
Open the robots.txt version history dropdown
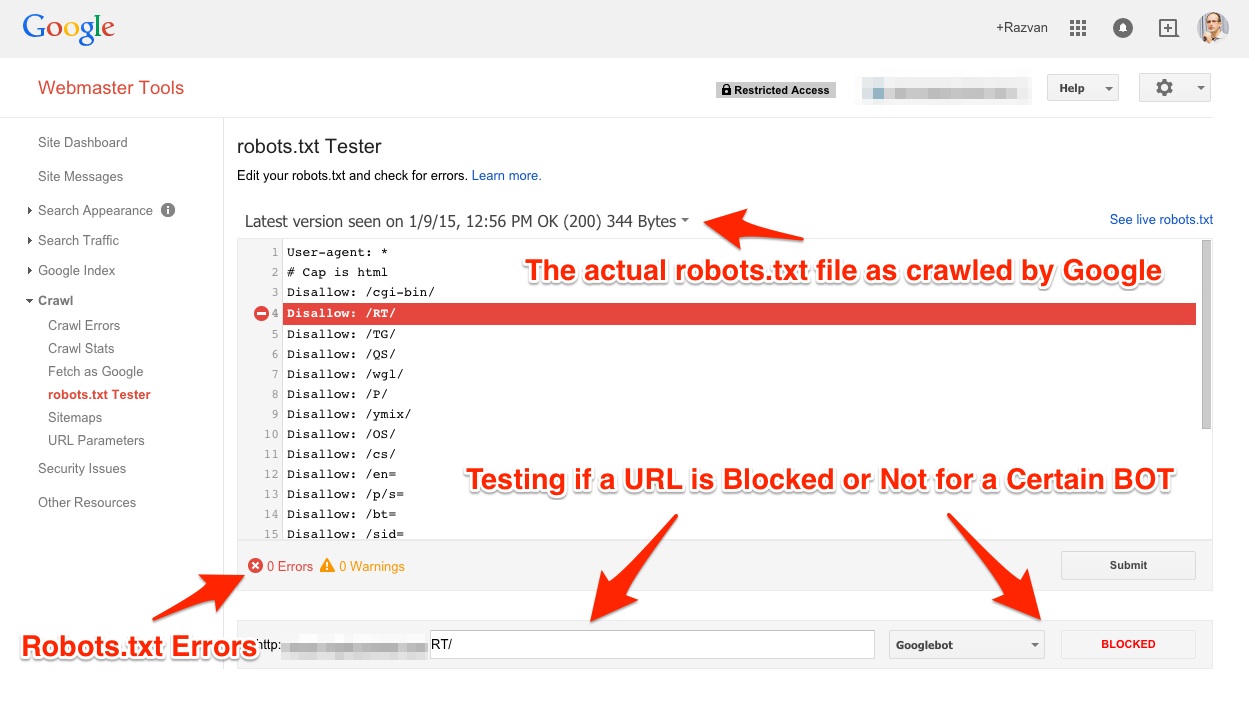pyautogui.click(x=685, y=221)
